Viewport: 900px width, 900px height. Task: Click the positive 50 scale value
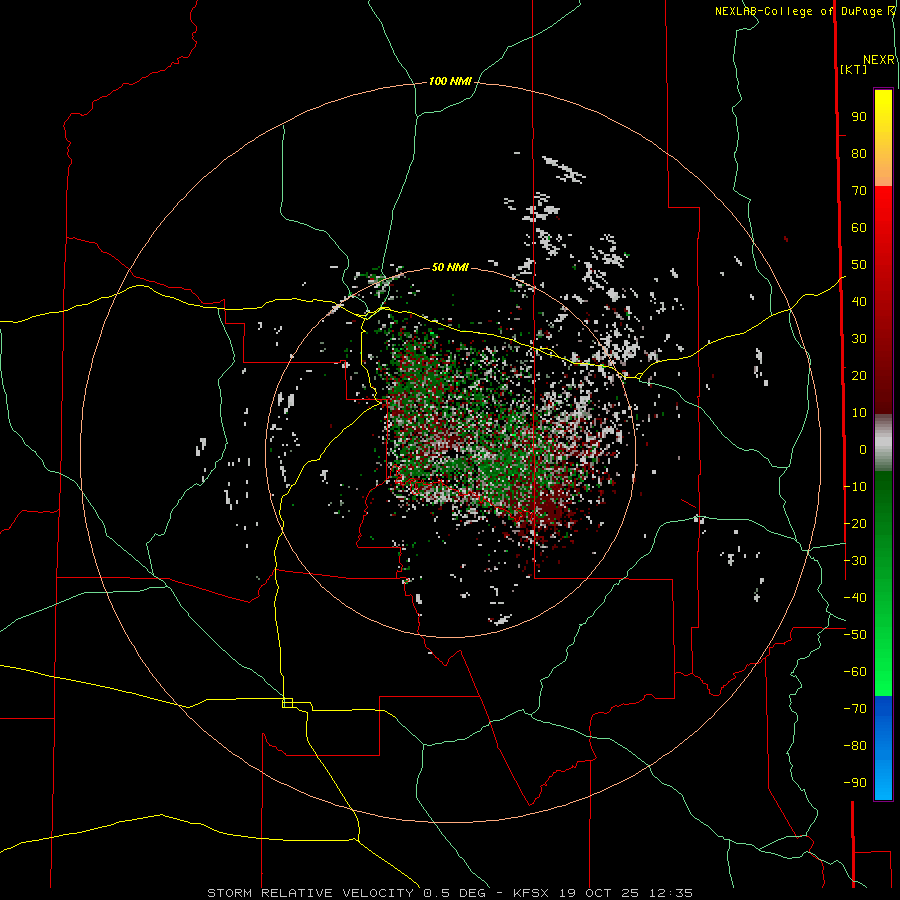(859, 265)
